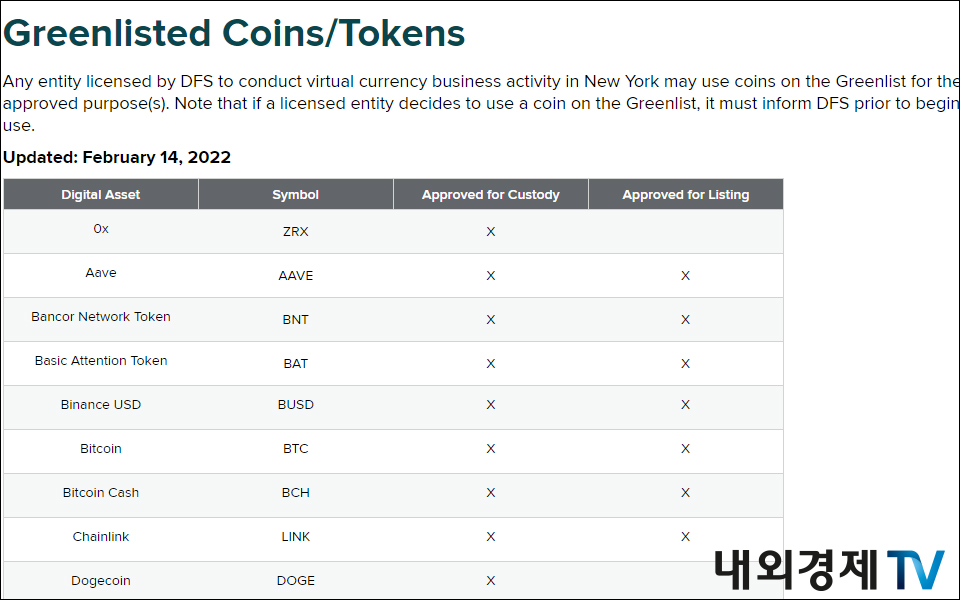Screen dimensions: 960x600
Task: Click the TV logo watermark
Action: (915, 569)
